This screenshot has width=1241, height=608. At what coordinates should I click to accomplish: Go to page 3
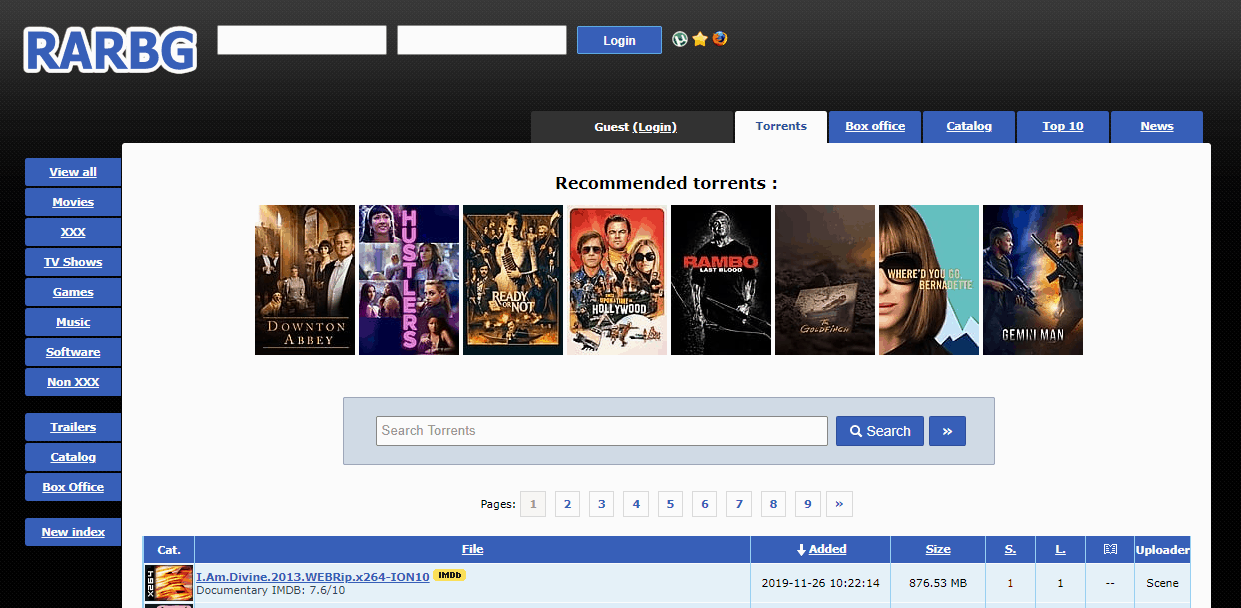601,504
